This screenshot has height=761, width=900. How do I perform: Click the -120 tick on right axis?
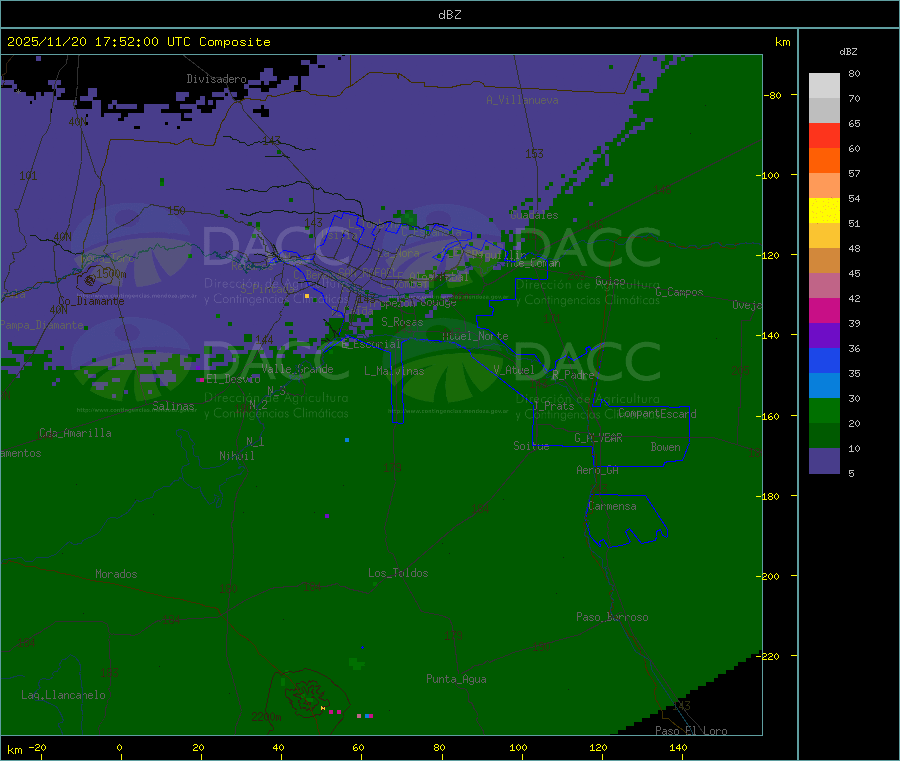[770, 255]
